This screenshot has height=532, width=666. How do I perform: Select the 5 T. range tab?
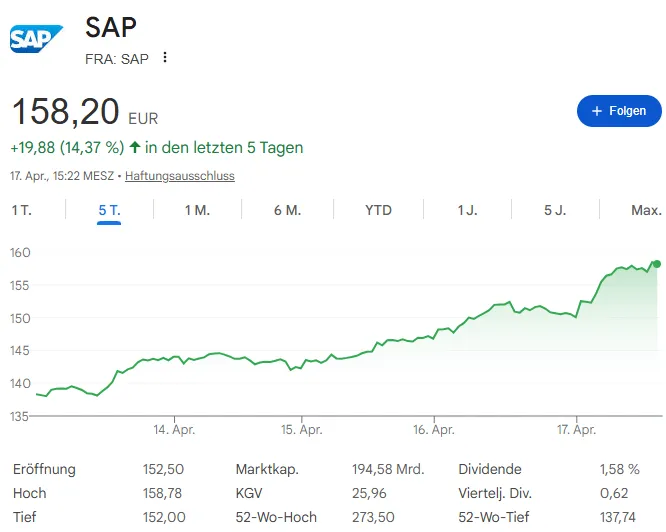(x=109, y=210)
